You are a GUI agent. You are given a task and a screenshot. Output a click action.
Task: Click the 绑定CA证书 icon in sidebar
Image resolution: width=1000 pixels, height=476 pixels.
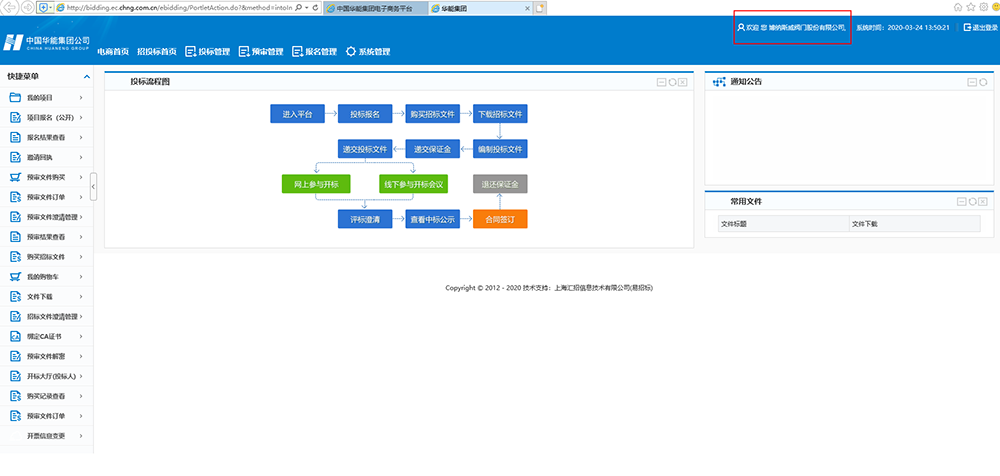15,336
